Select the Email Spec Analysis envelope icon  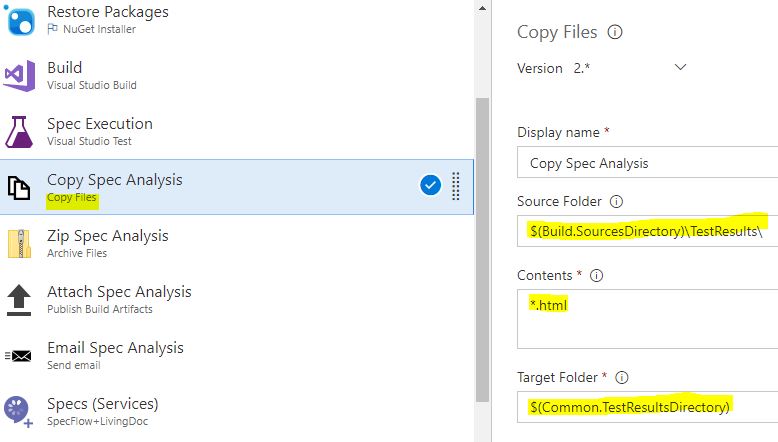click(18, 356)
